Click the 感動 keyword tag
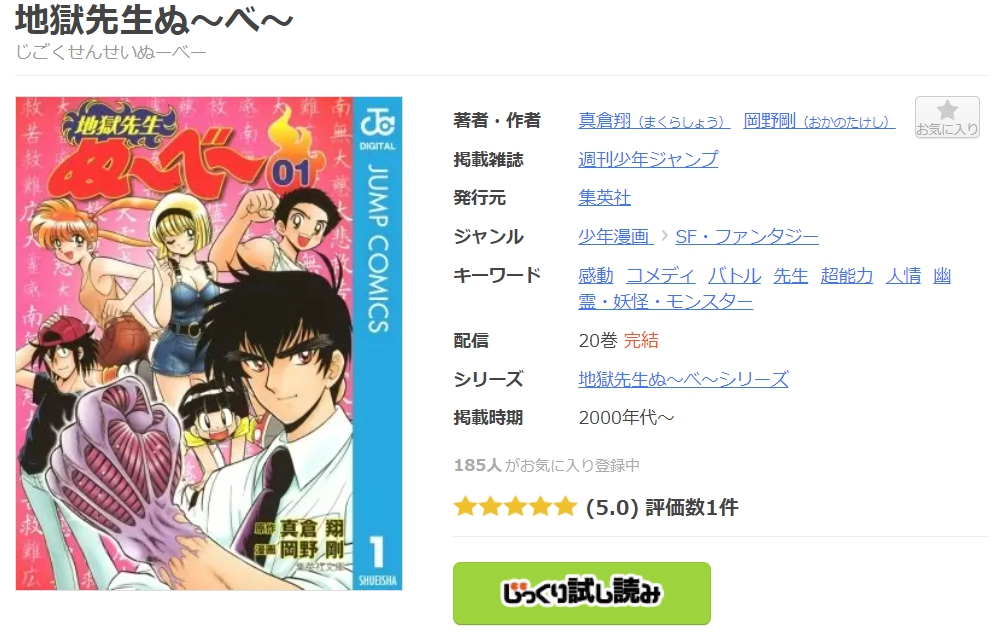The image size is (1002, 641). 596,275
